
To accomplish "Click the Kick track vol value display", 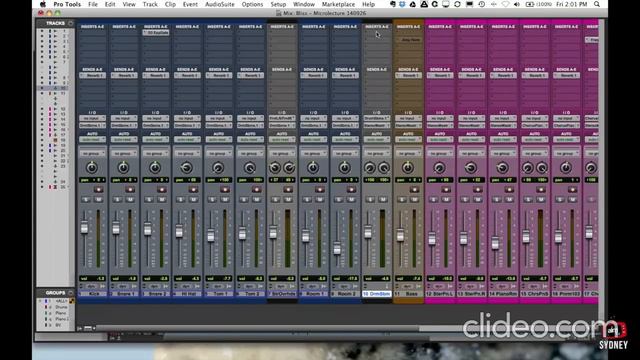I will point(92,278).
